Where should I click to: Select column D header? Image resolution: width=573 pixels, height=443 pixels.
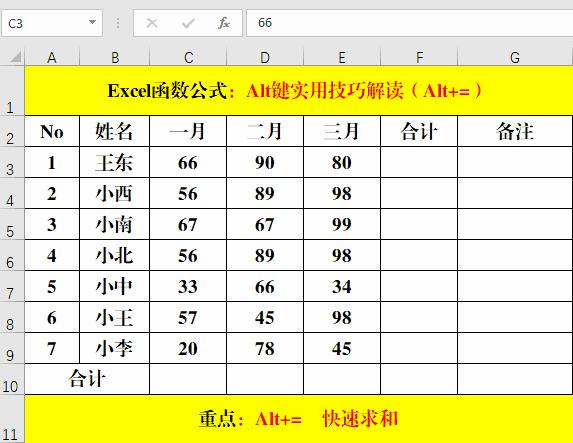coord(265,57)
